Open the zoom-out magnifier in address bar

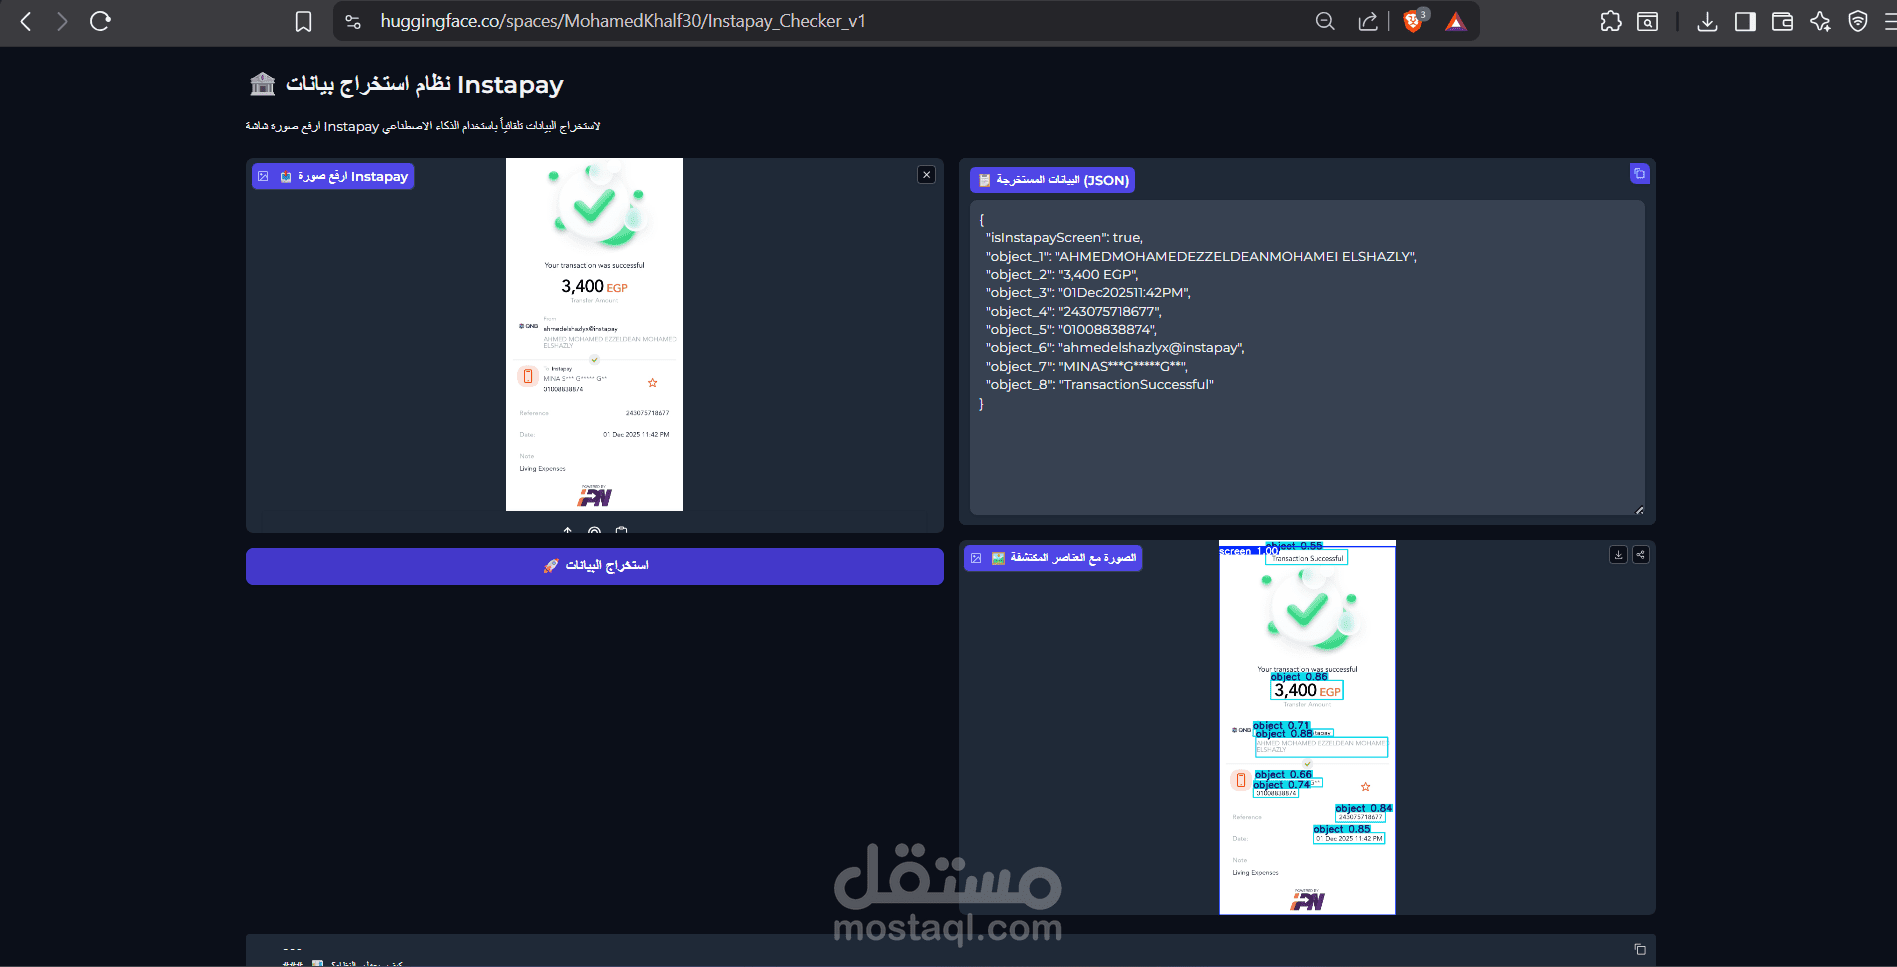pyautogui.click(x=1325, y=21)
